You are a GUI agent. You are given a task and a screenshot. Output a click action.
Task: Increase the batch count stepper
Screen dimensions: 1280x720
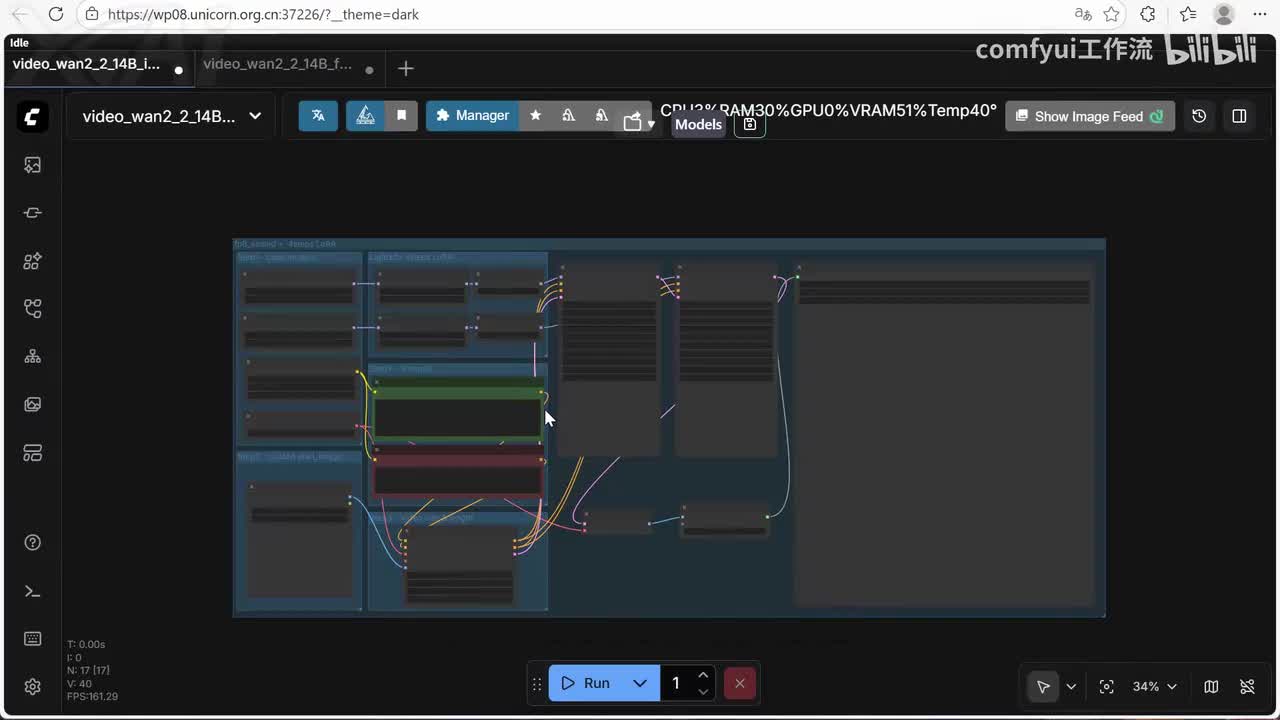coord(703,675)
